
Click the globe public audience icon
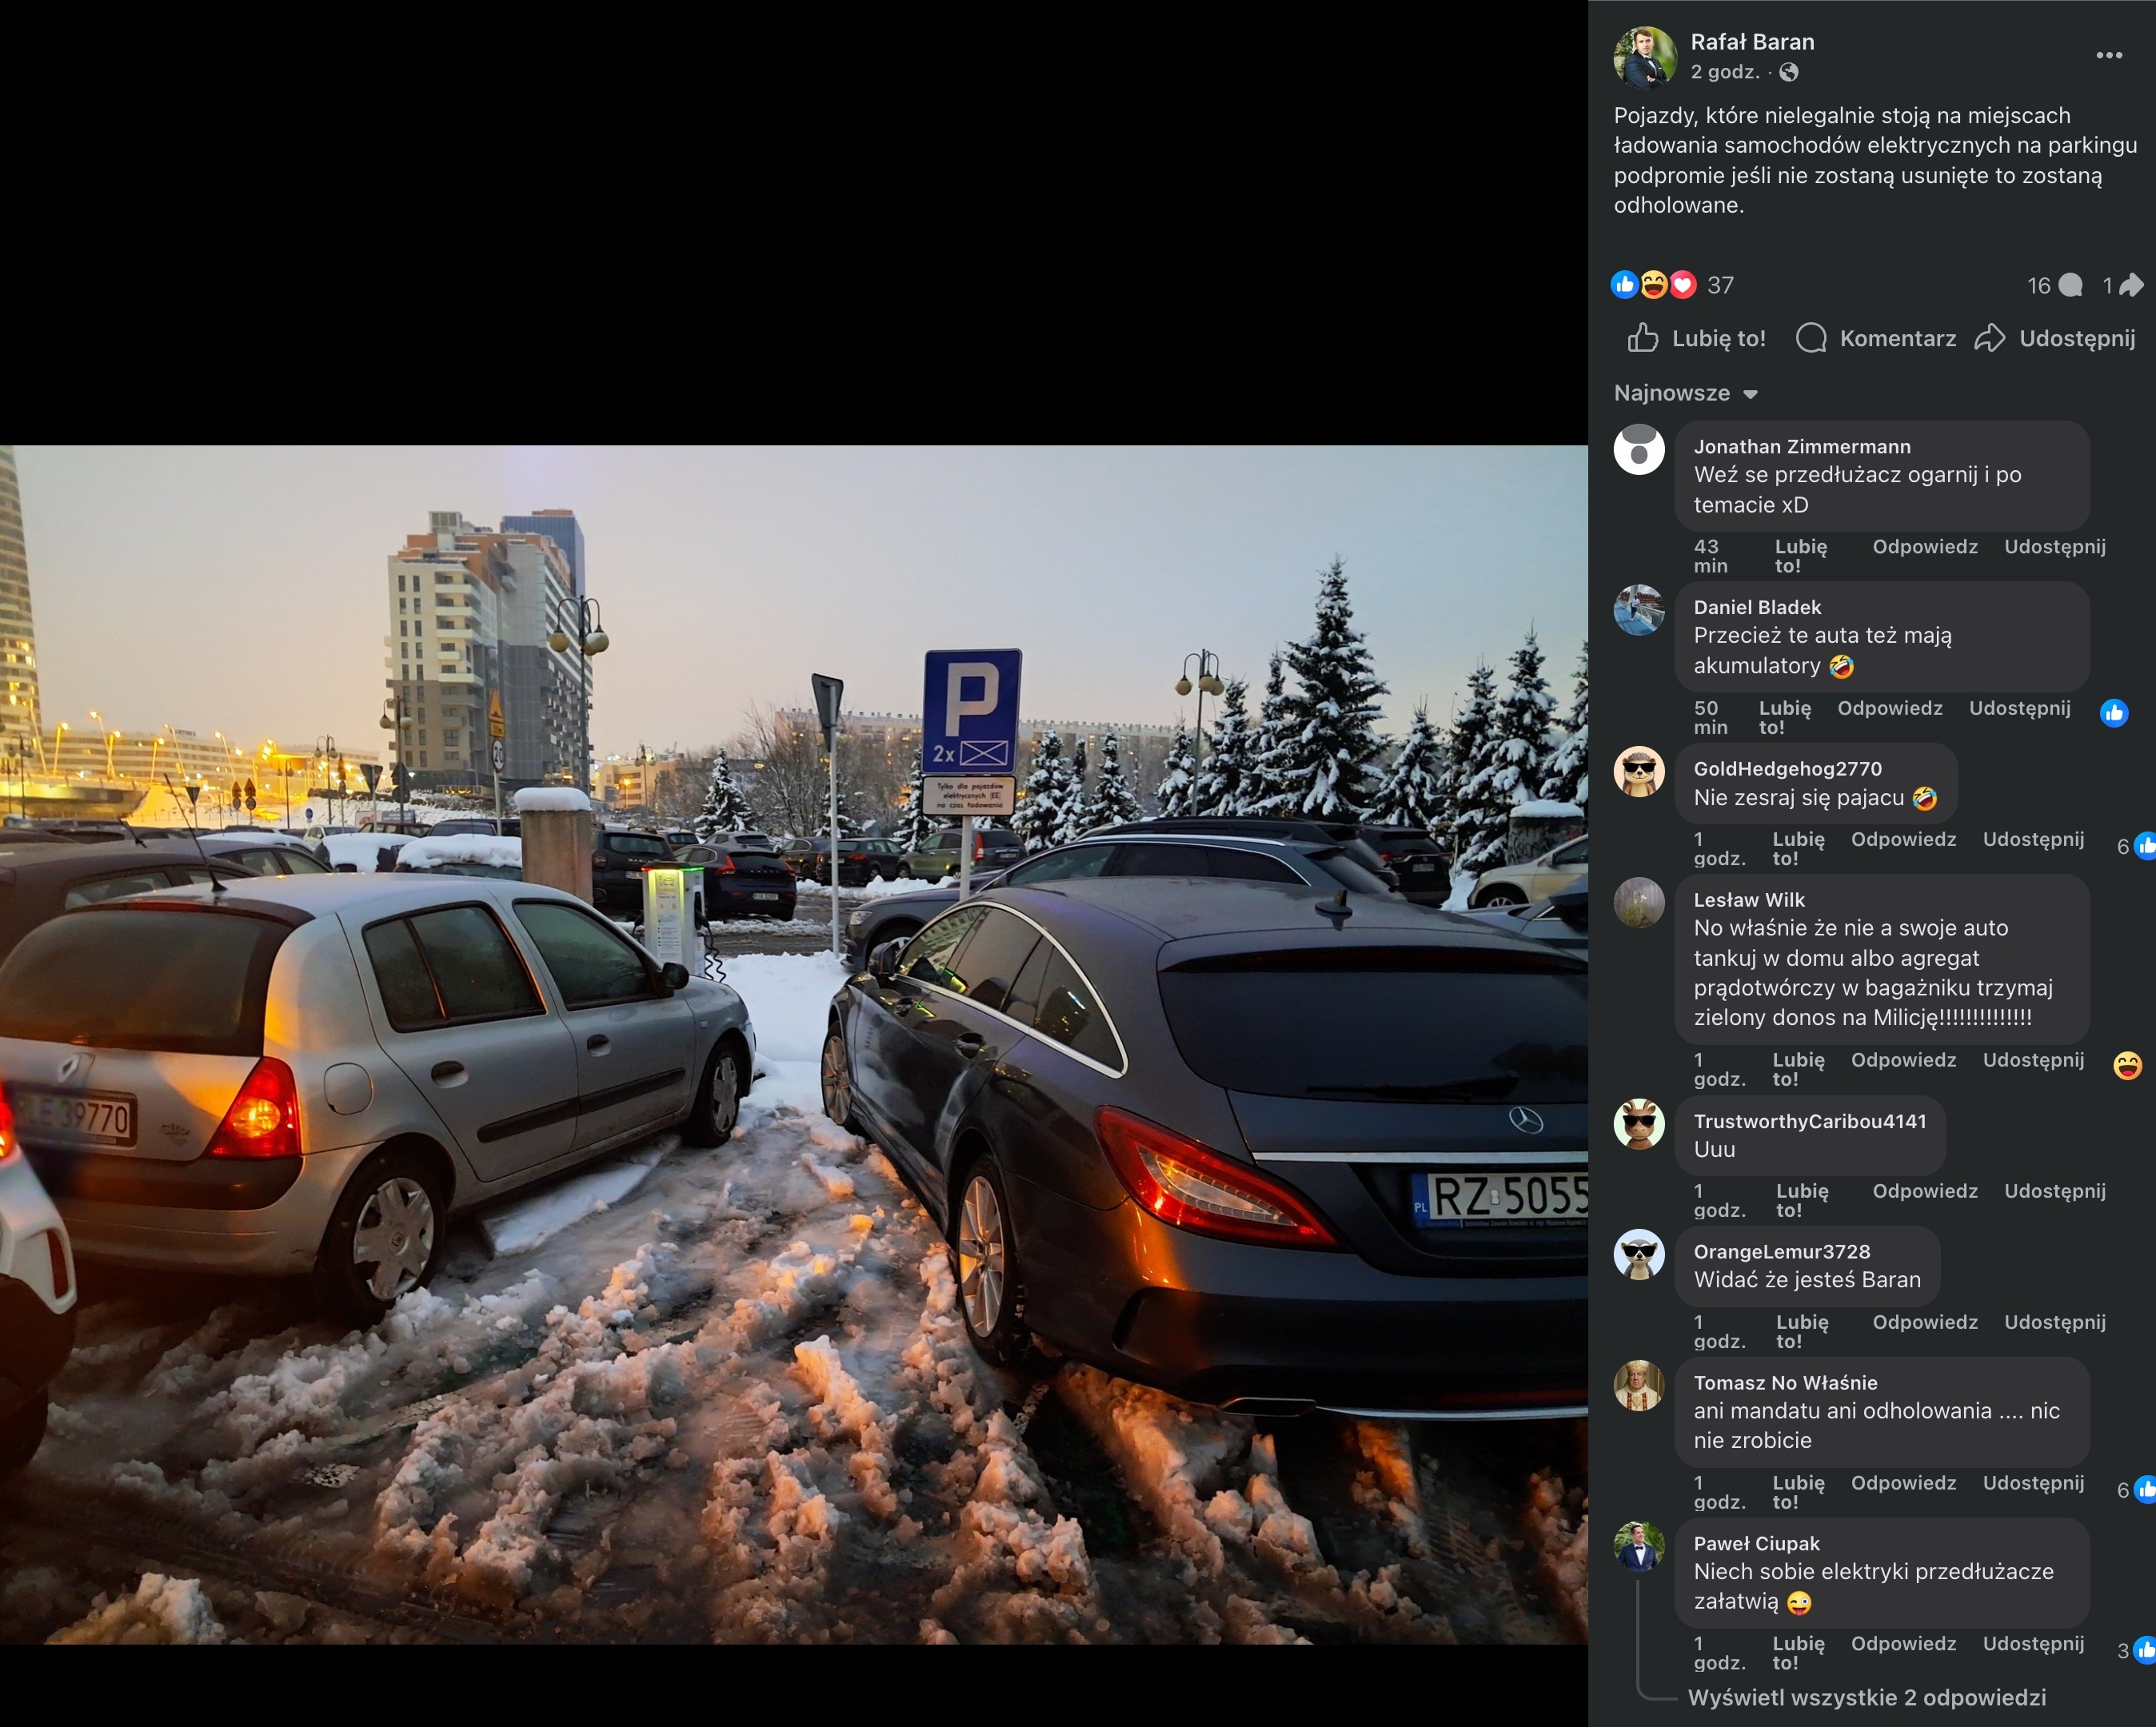pyautogui.click(x=1789, y=72)
